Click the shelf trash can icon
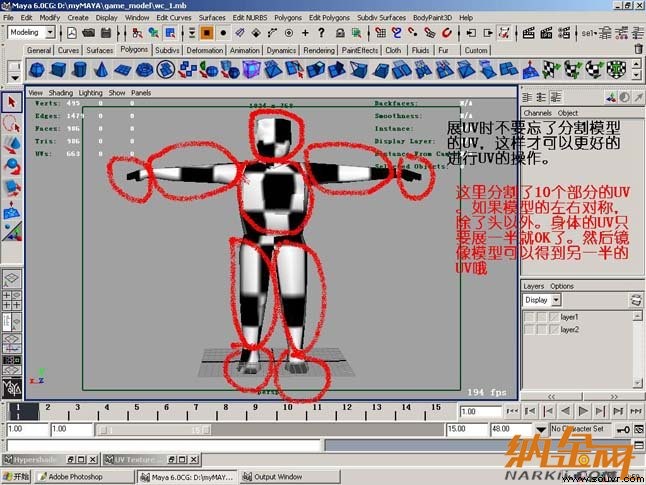 point(639,49)
